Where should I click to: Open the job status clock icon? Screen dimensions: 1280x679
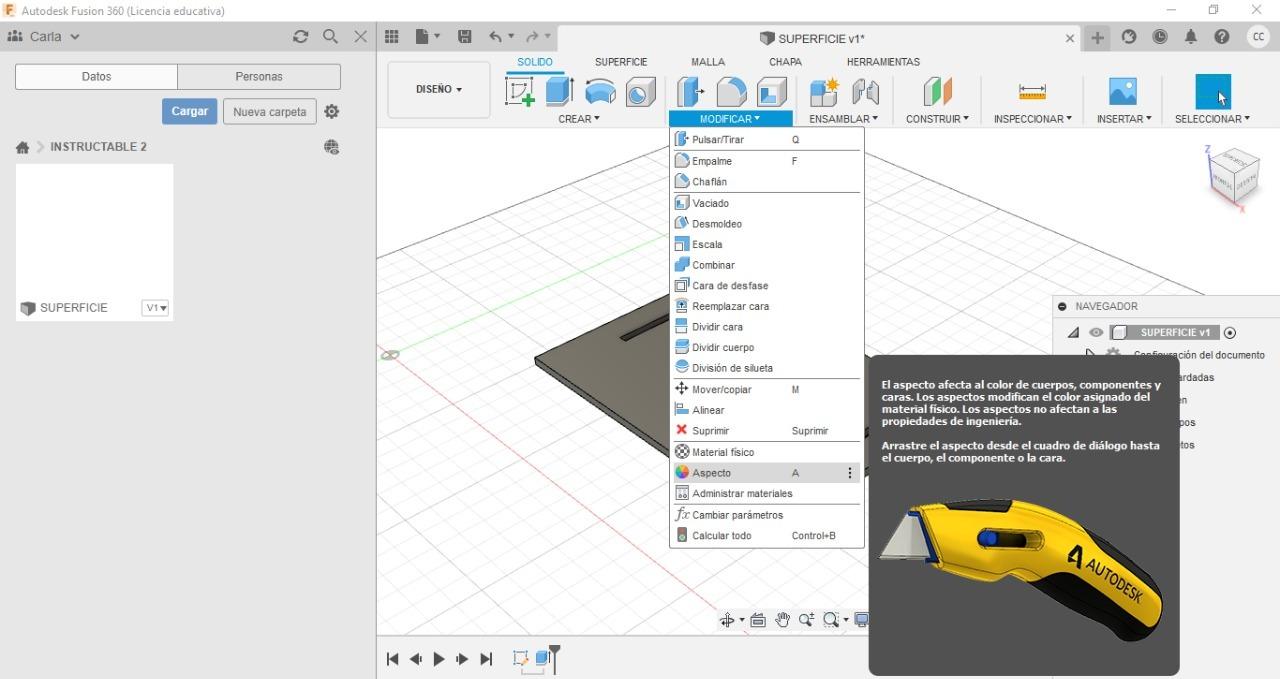pos(1160,37)
